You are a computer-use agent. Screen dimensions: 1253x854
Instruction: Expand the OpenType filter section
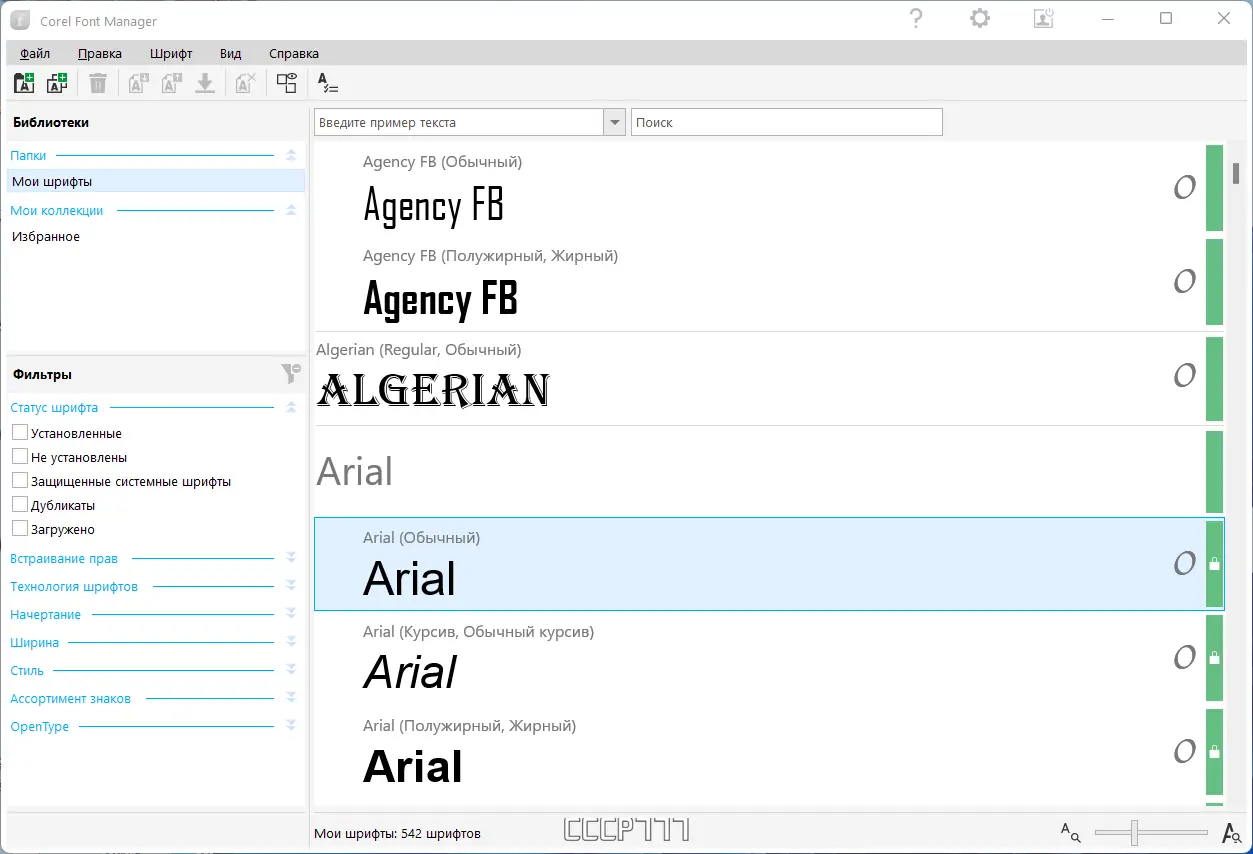coord(291,726)
